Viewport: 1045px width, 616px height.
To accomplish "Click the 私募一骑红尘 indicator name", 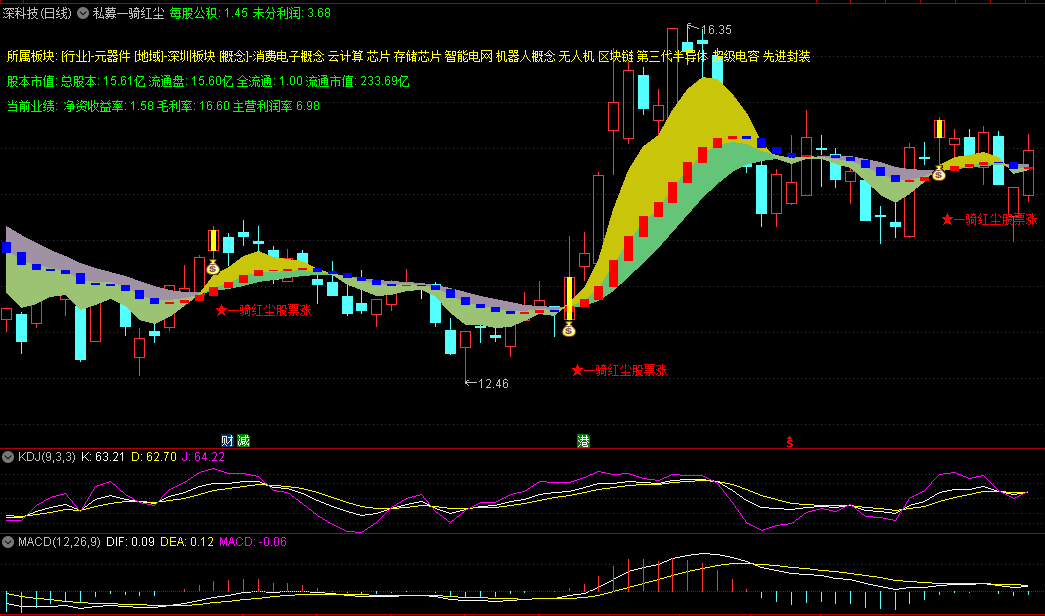I will 128,13.
